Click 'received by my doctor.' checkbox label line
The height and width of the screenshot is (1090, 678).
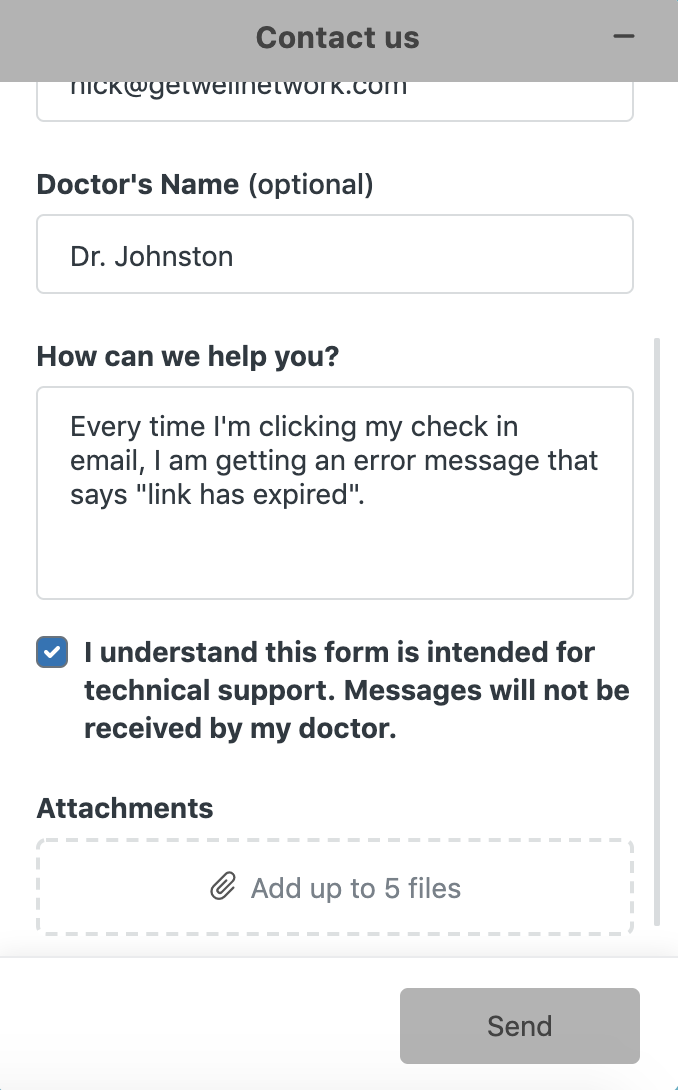click(240, 729)
